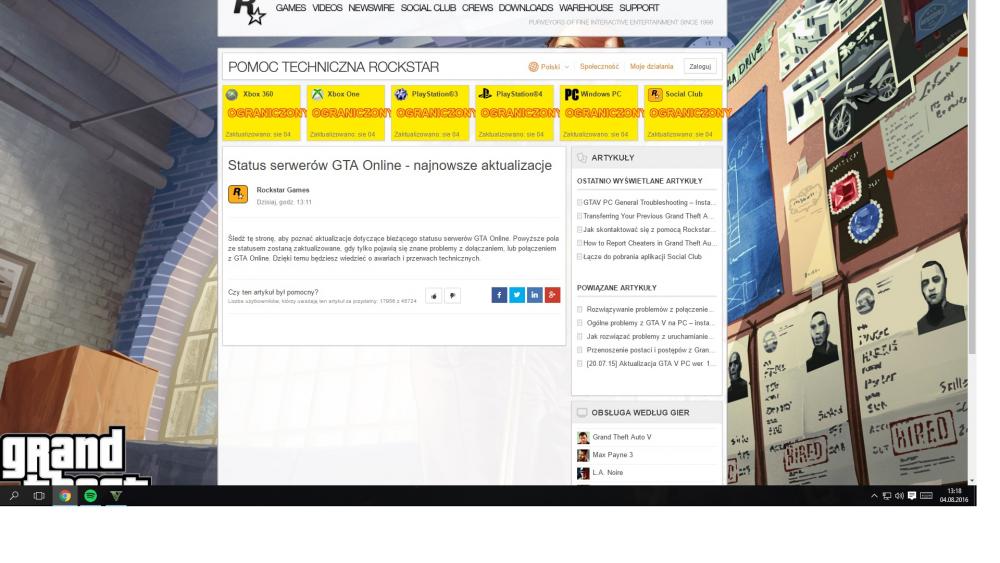Click the Rockstar Games author avatar
Image resolution: width=1000 pixels, height=563 pixels.
coord(238,194)
